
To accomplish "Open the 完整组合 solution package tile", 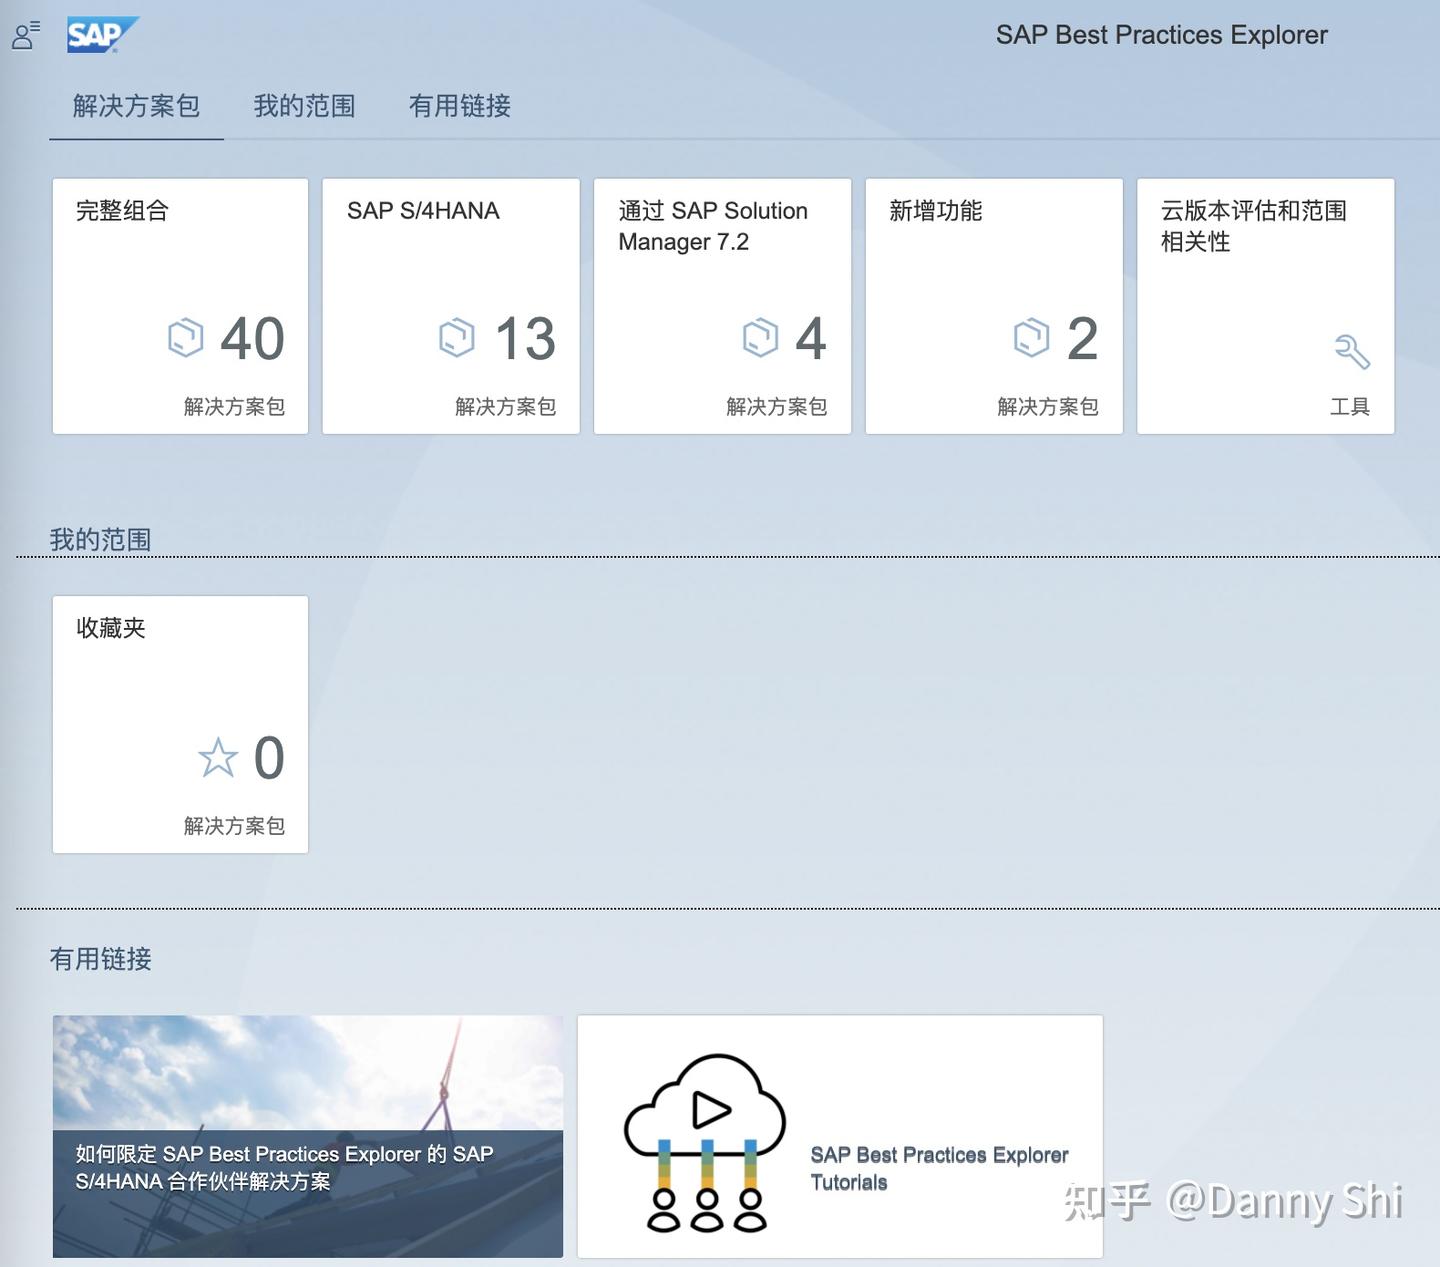I will [180, 305].
